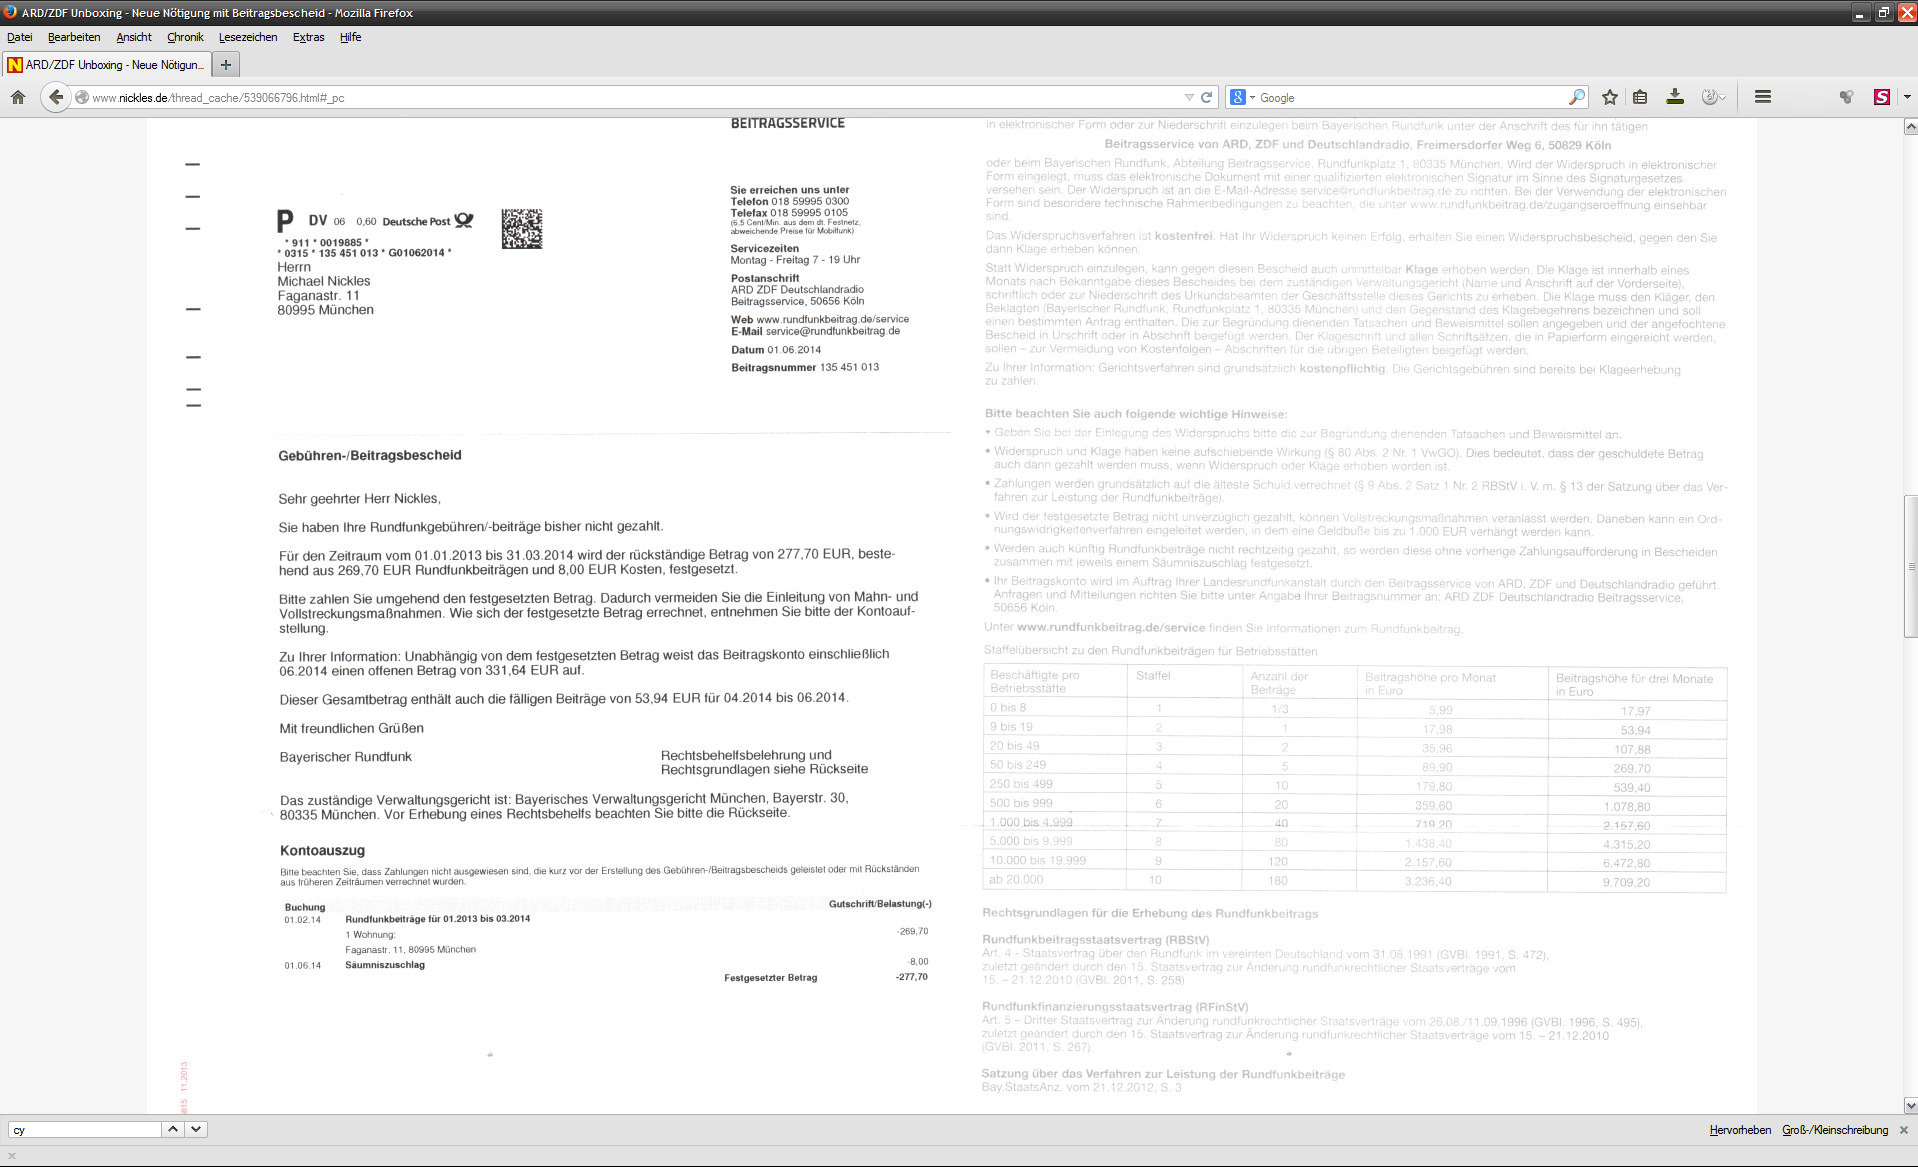Click the Säumniszuschlag booking row
The image size is (1918, 1167).
[x=606, y=964]
